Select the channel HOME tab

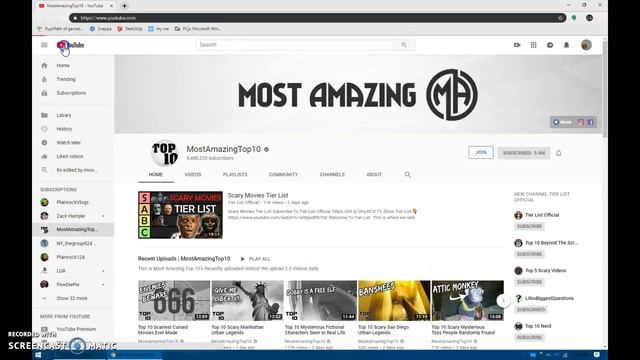tap(156, 174)
